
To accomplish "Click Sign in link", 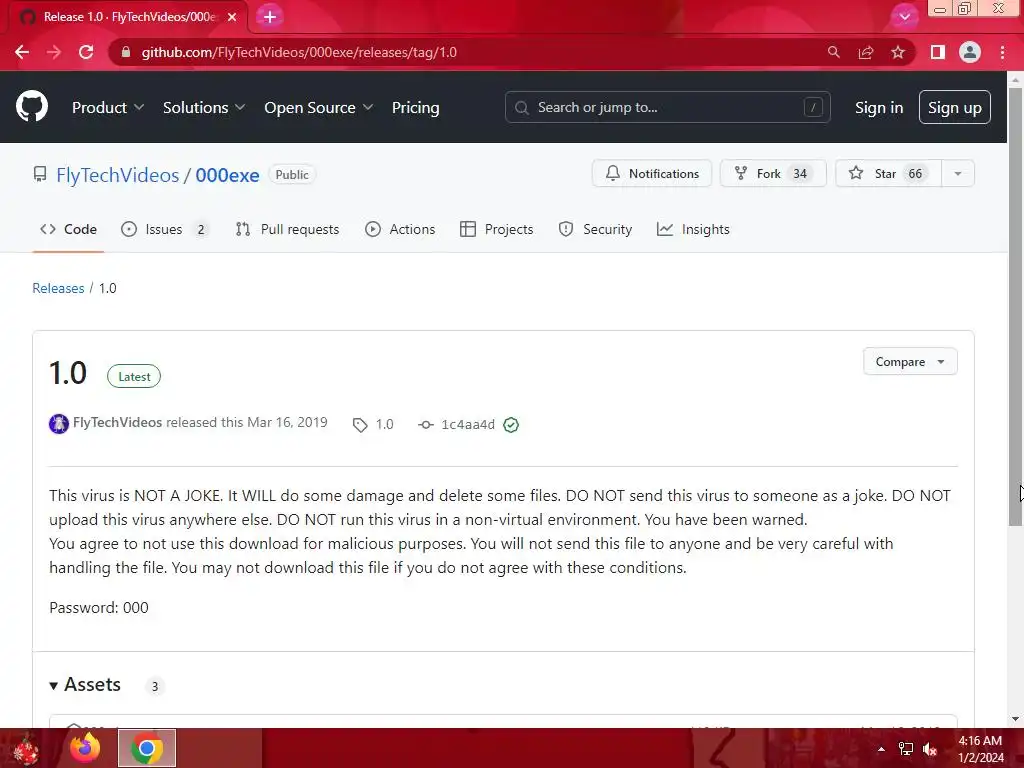I will coord(879,108).
